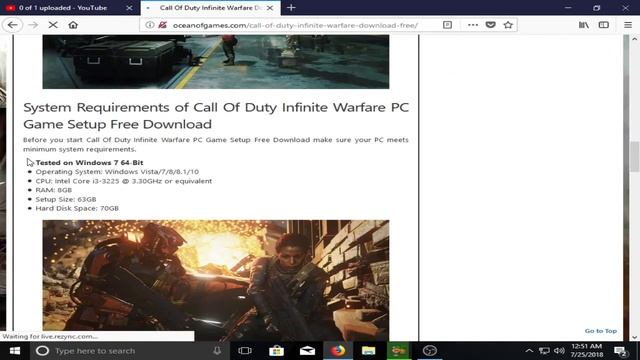
Task: Toggle reader view in address bar
Action: coord(447,25)
